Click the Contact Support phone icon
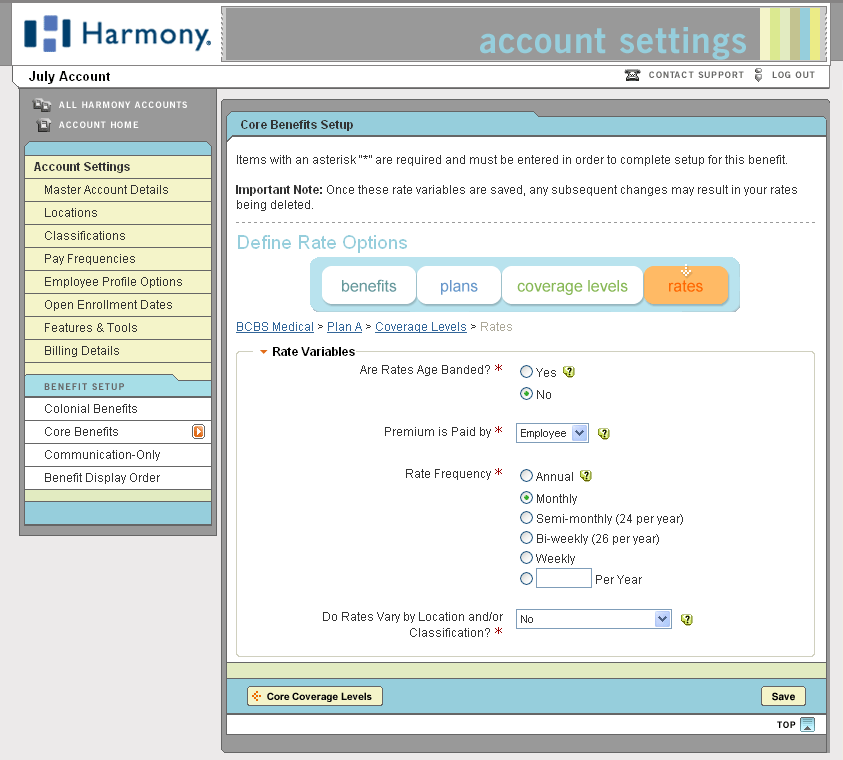 pyautogui.click(x=632, y=75)
